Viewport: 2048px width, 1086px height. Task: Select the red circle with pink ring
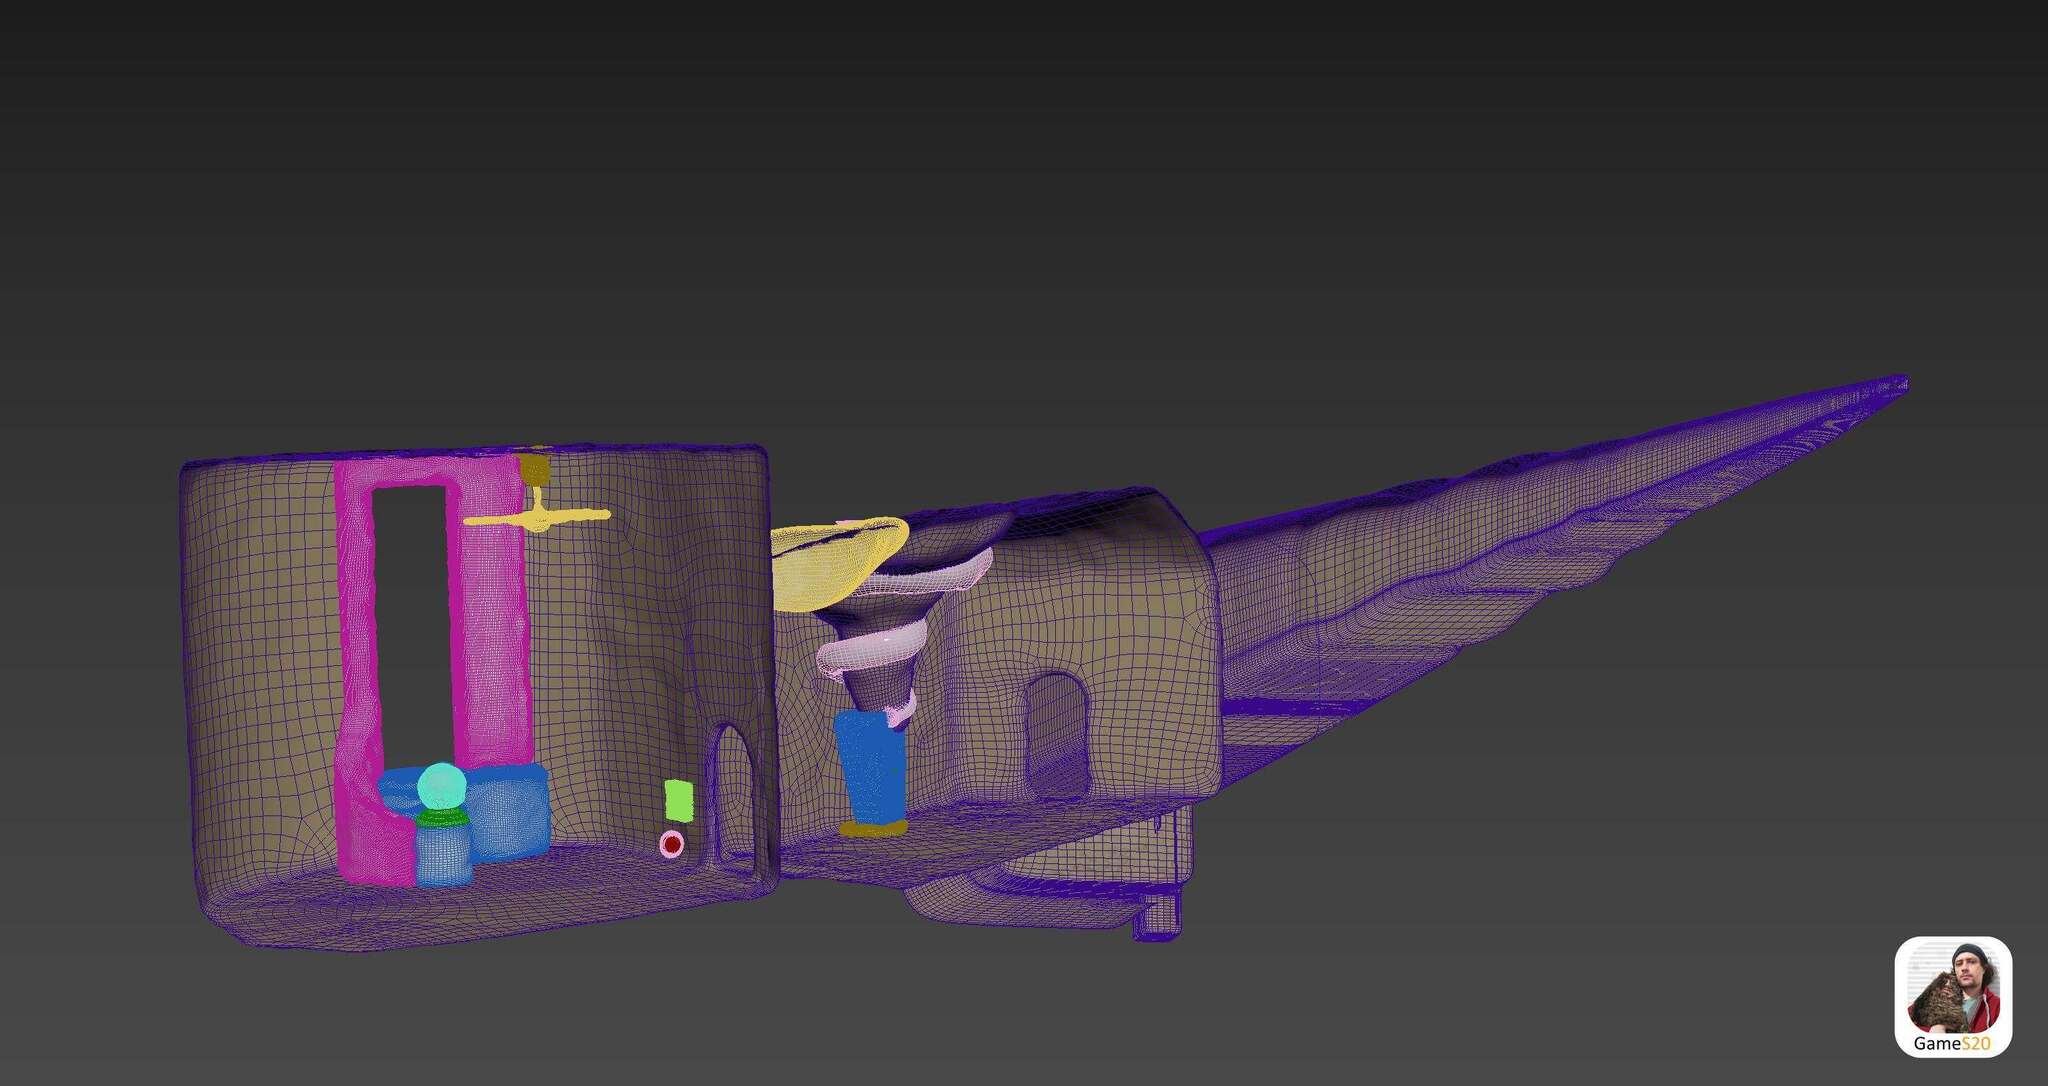[672, 845]
